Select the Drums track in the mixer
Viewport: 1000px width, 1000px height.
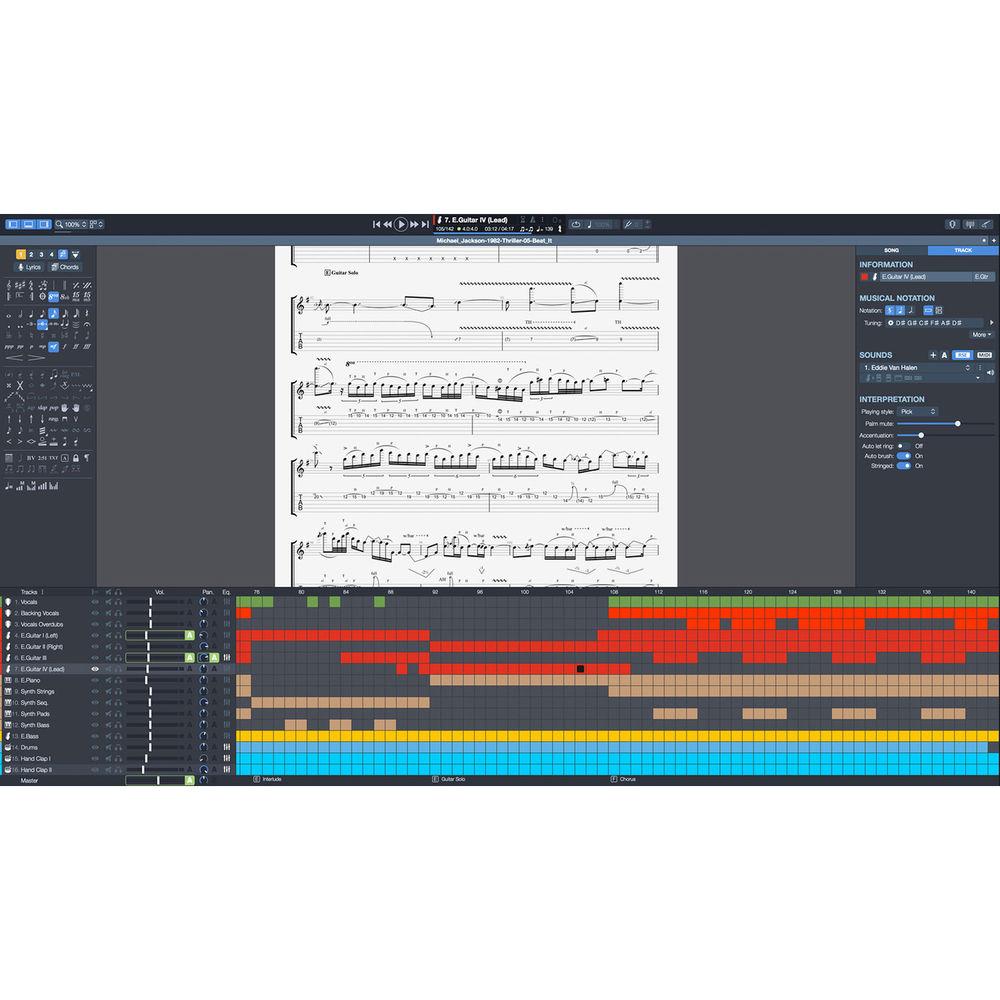point(28,747)
